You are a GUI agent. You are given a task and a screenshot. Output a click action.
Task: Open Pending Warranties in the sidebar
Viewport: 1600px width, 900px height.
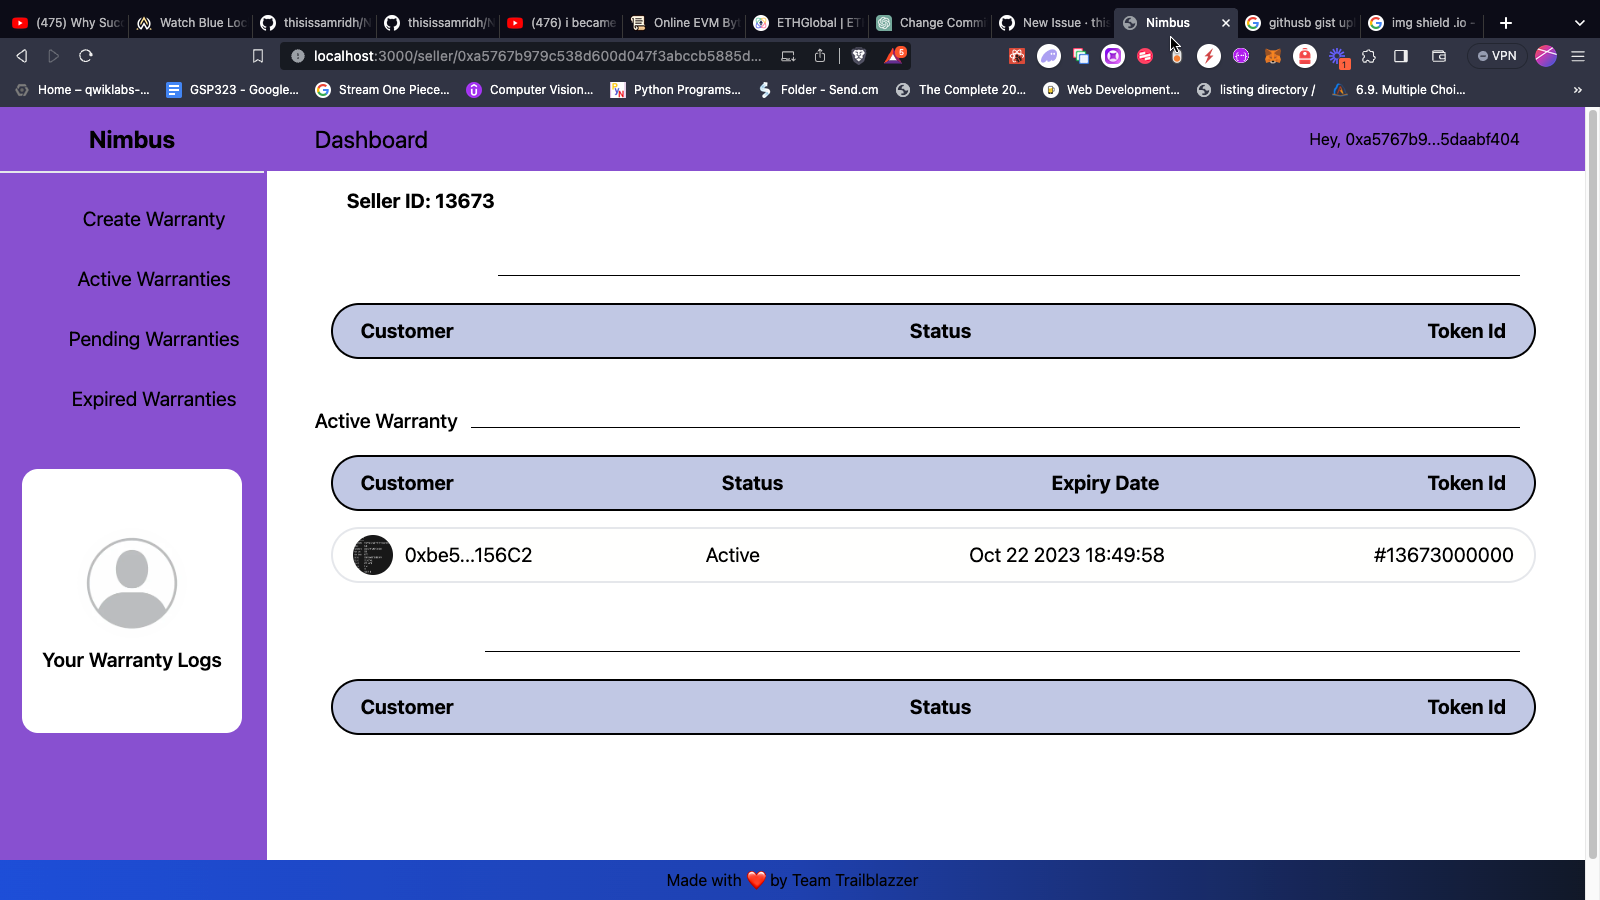[x=153, y=339]
